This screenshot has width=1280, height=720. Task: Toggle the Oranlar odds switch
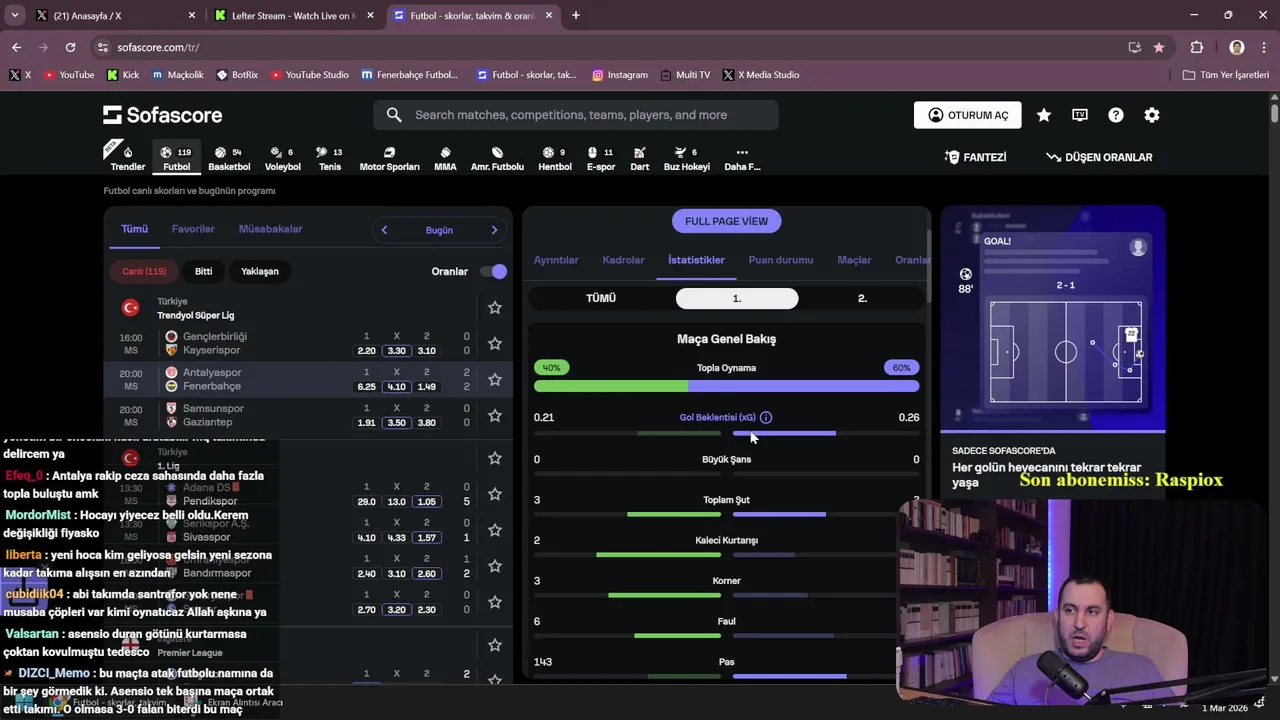(x=494, y=271)
